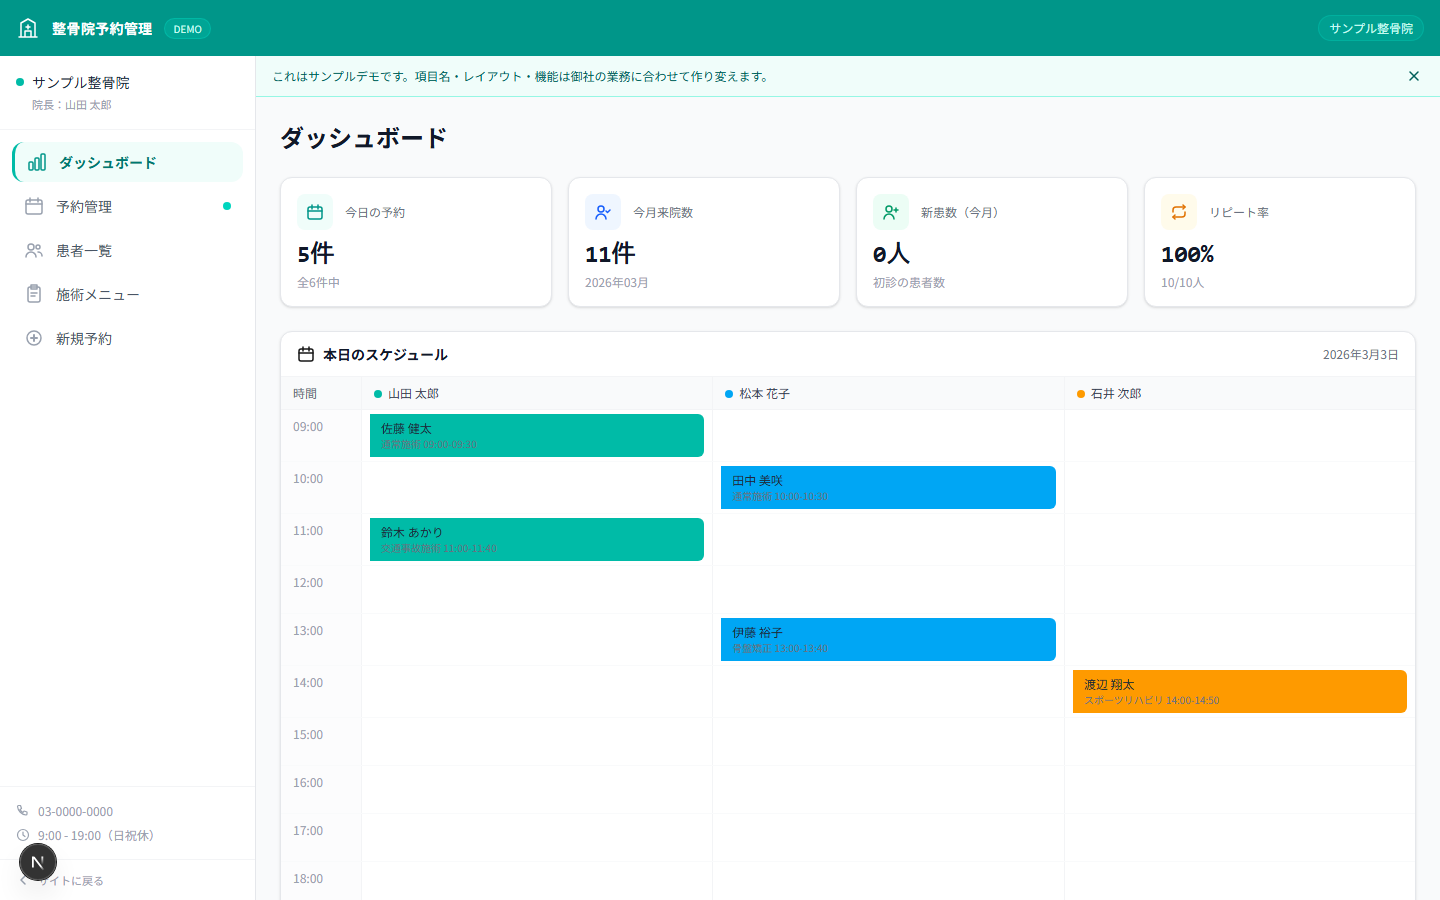Click the people icon beside 患者一覧
This screenshot has height=900, width=1440.
click(x=34, y=250)
